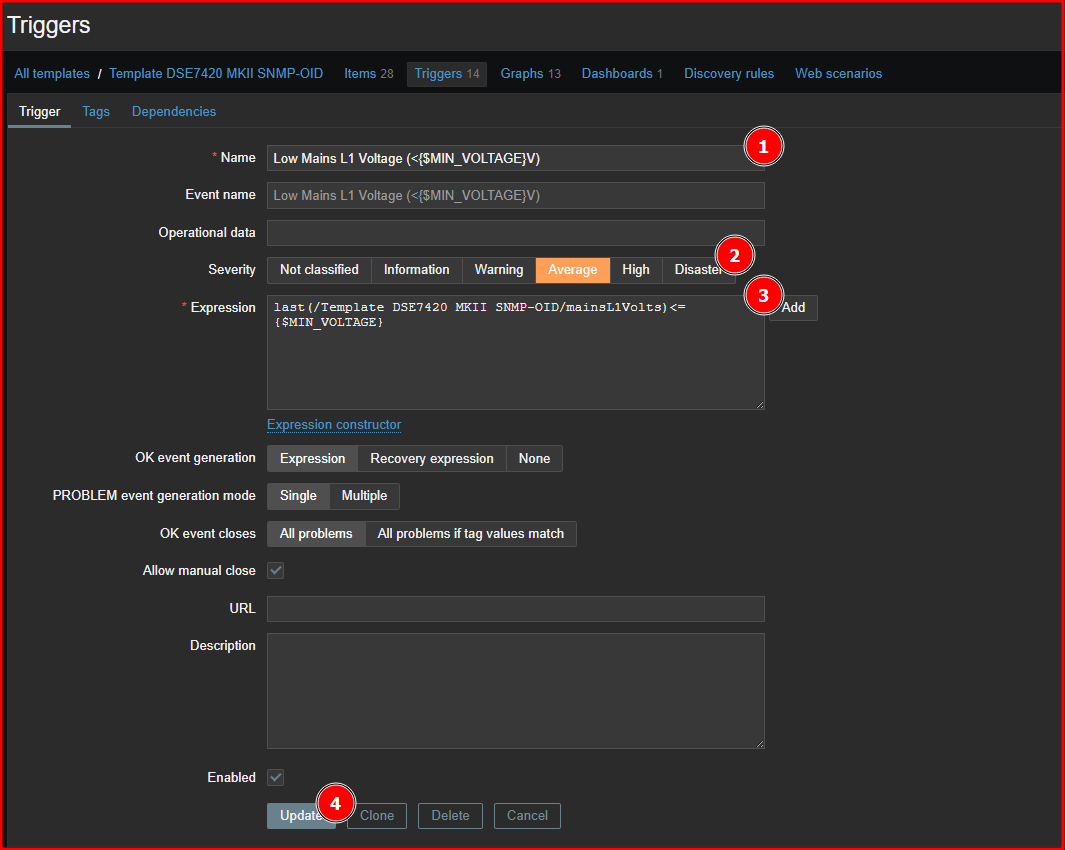The height and width of the screenshot is (850, 1065).
Task: Open the All templates breadcrumb link
Action: 52,73
